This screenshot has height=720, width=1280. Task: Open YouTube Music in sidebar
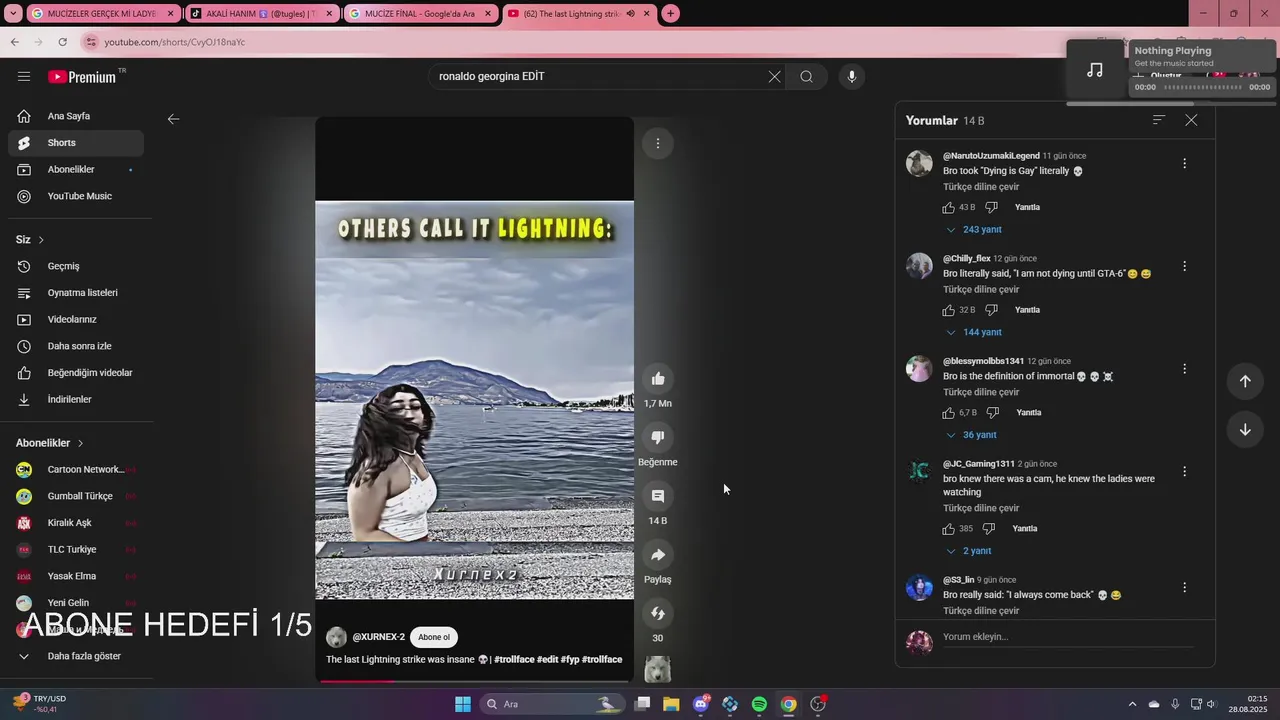pyautogui.click(x=76, y=196)
